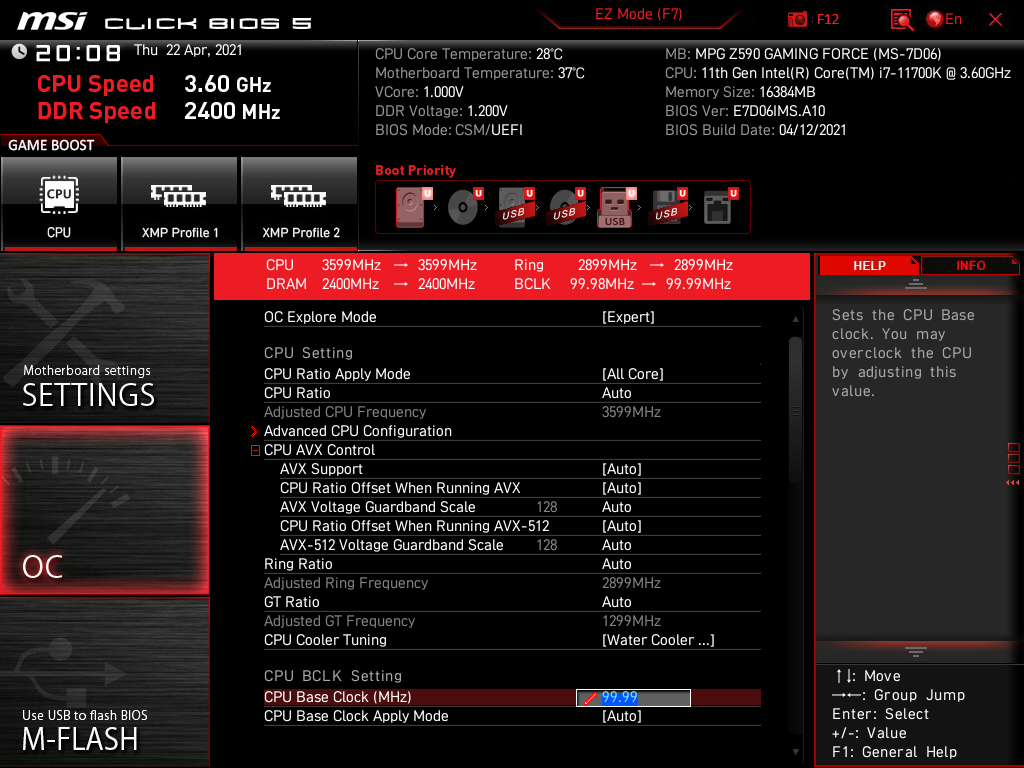Change language via the En globe icon
Screen dimensions: 1024x768
[x=944, y=19]
